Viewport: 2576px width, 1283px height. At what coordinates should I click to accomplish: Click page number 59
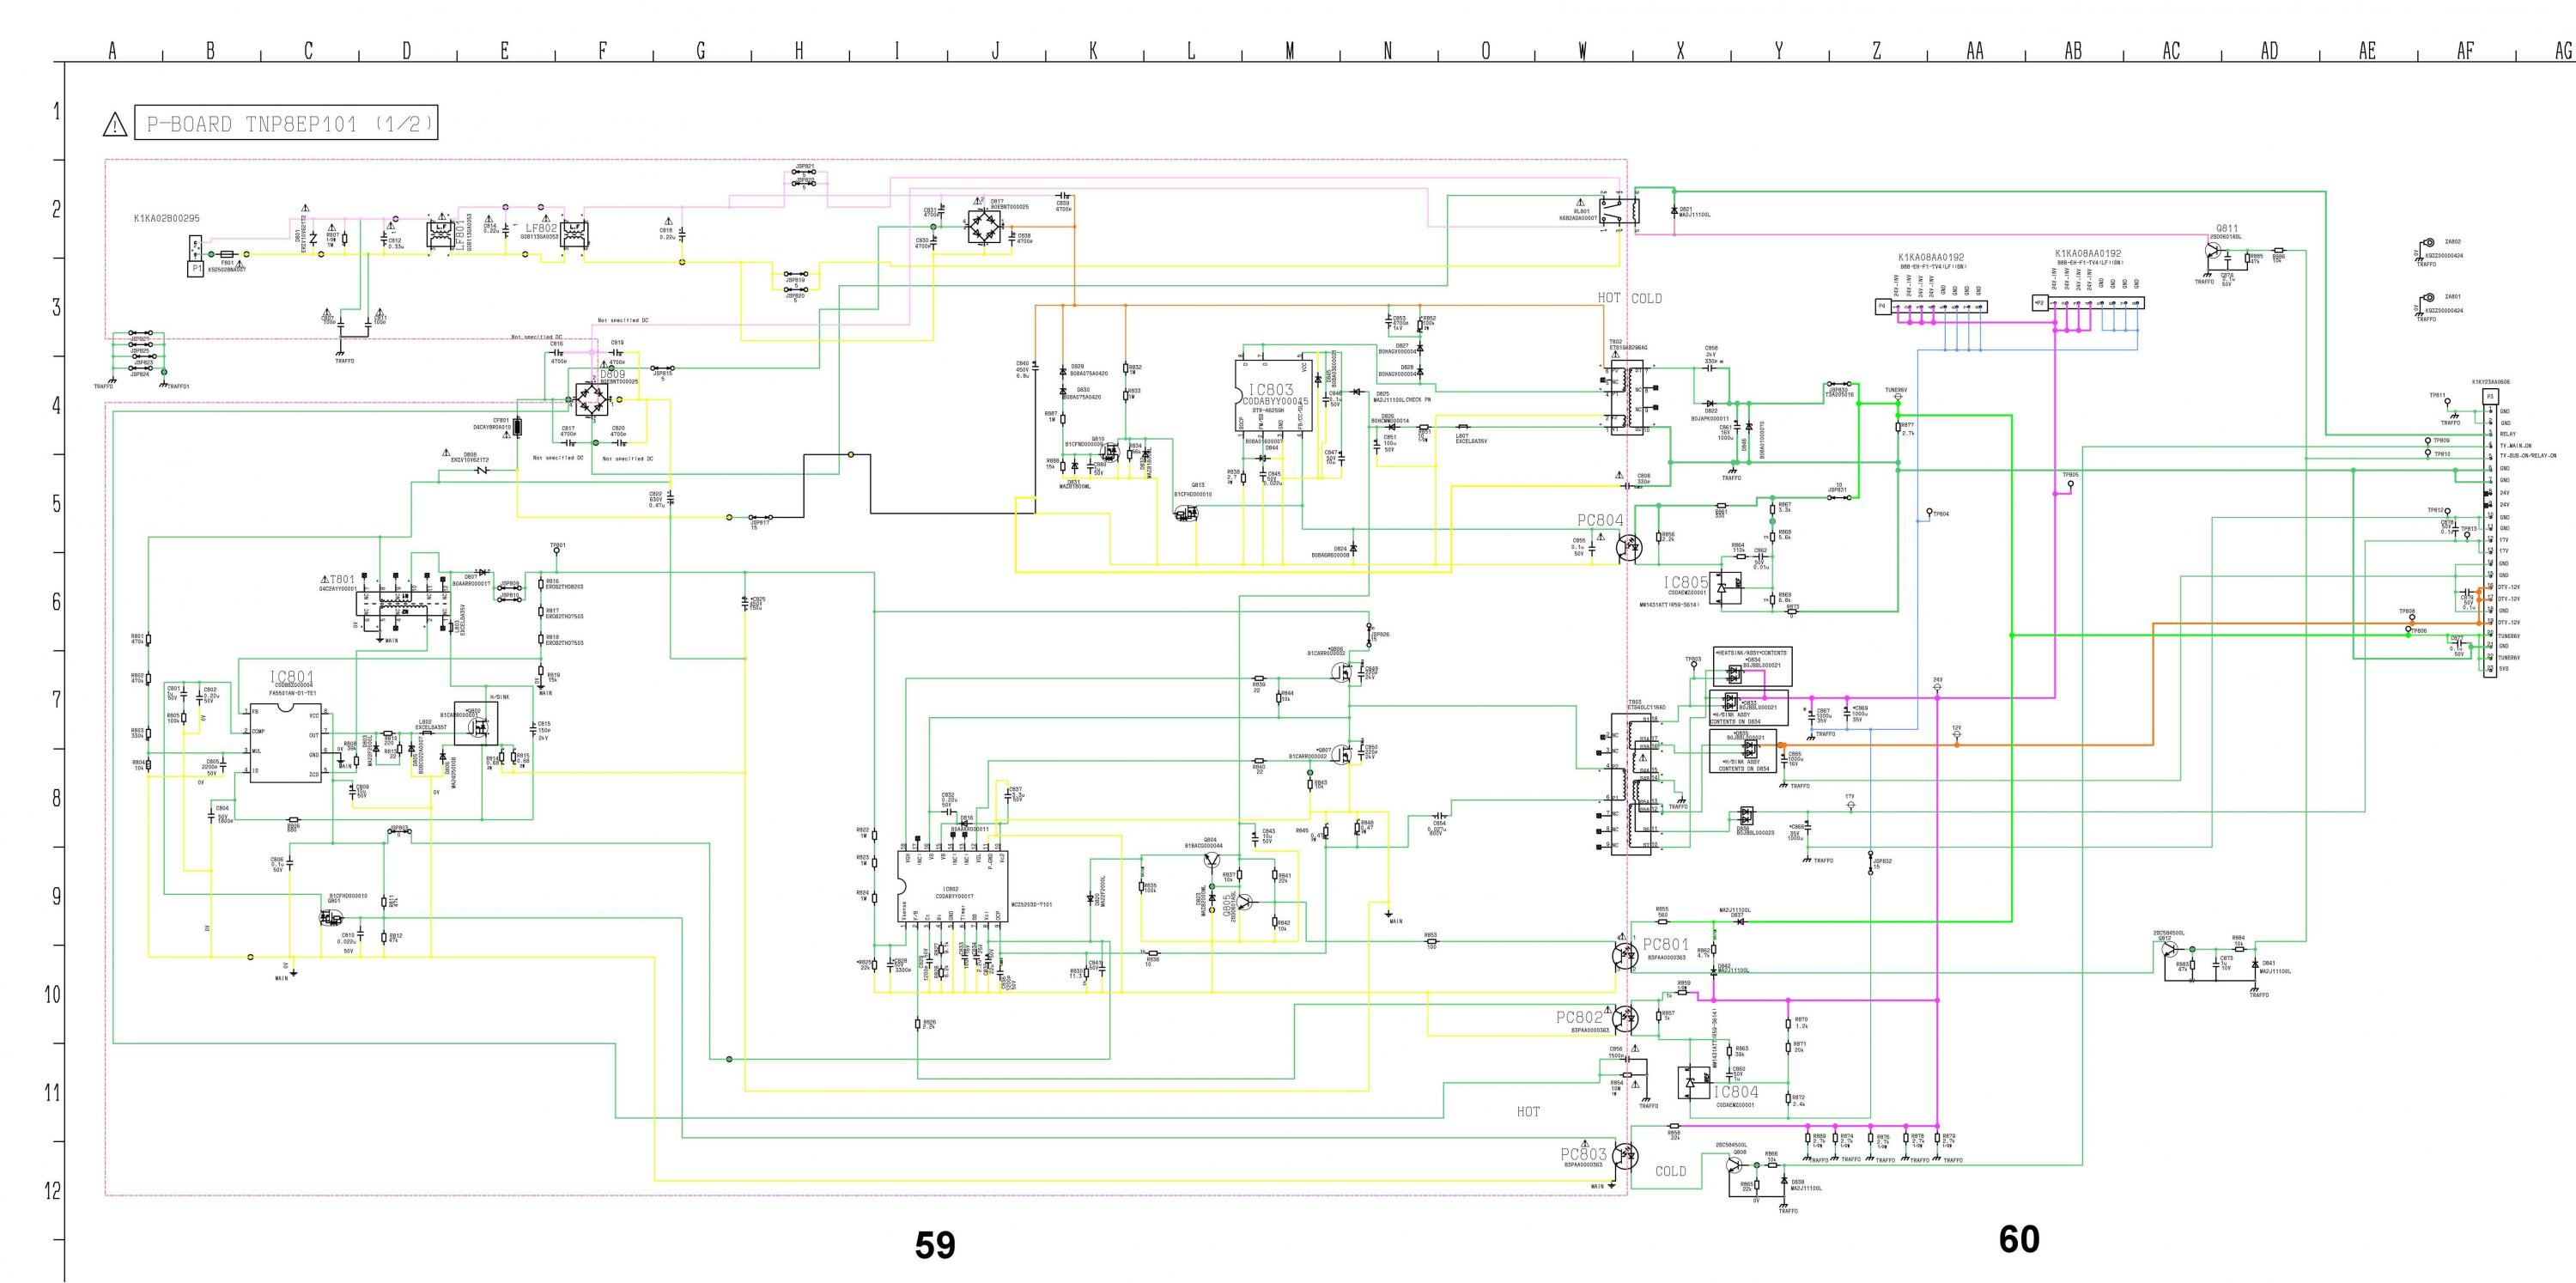934,1246
